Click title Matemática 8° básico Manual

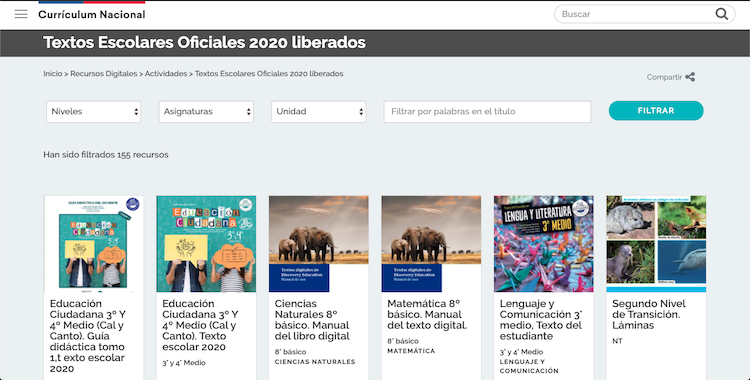click(x=427, y=314)
